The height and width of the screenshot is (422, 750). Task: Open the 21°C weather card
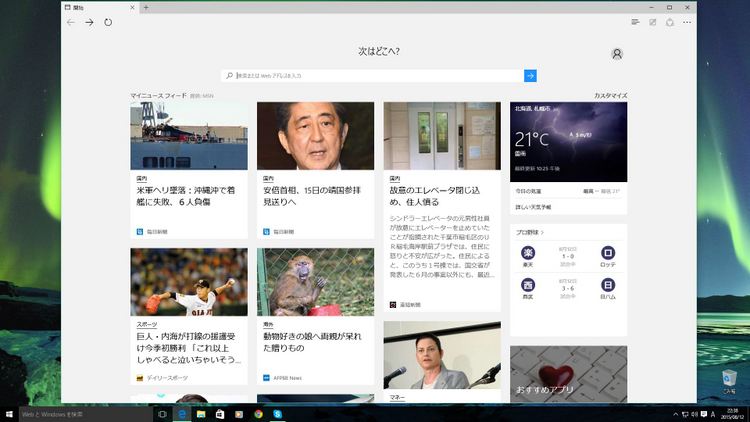coord(568,142)
